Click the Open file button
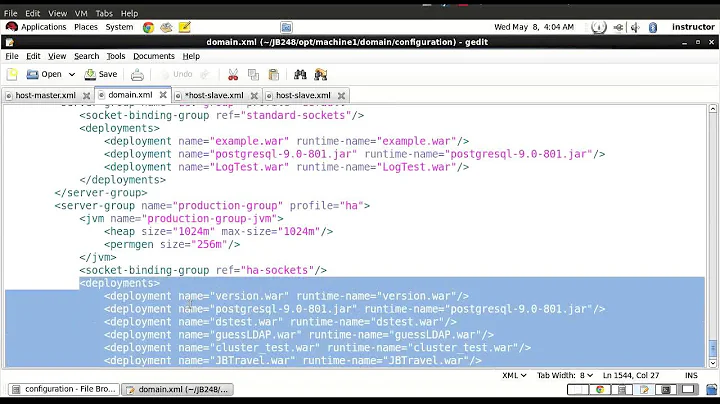The height and width of the screenshot is (404, 720). (44, 74)
